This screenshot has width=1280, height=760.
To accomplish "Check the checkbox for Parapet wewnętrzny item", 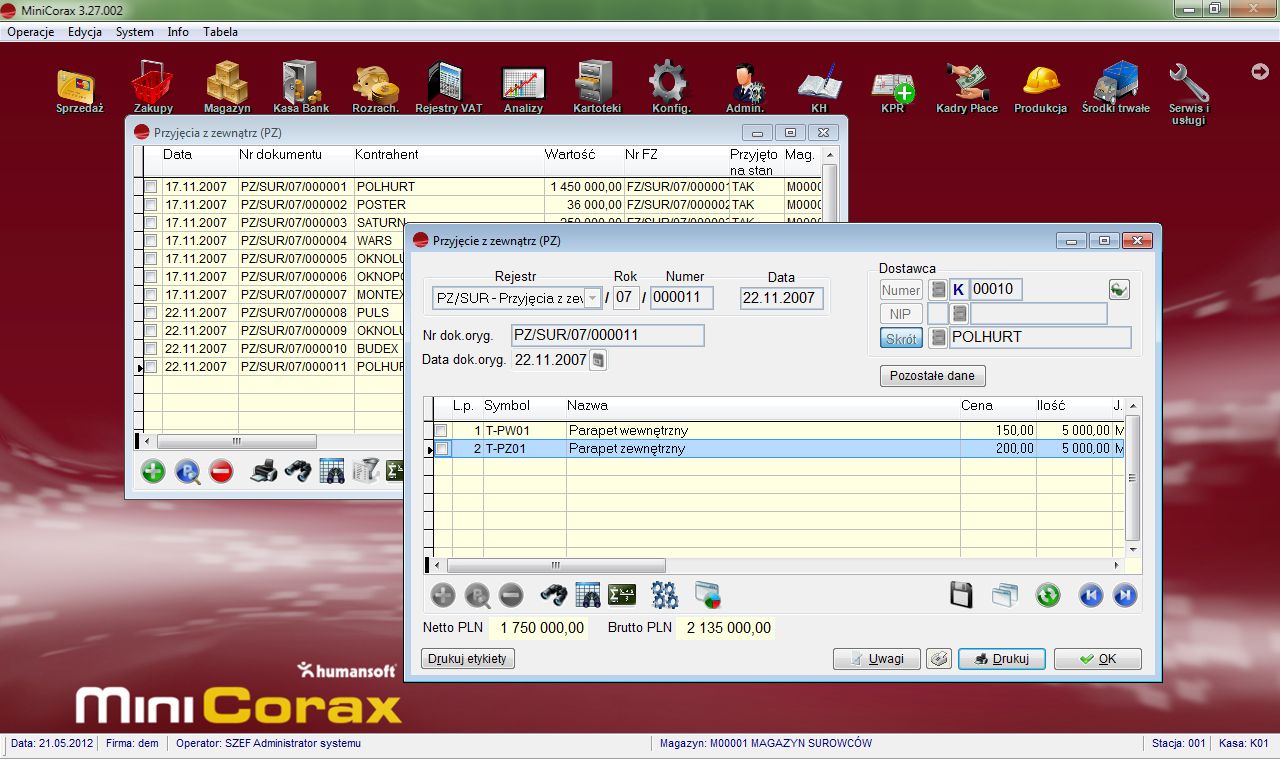I will [440, 431].
